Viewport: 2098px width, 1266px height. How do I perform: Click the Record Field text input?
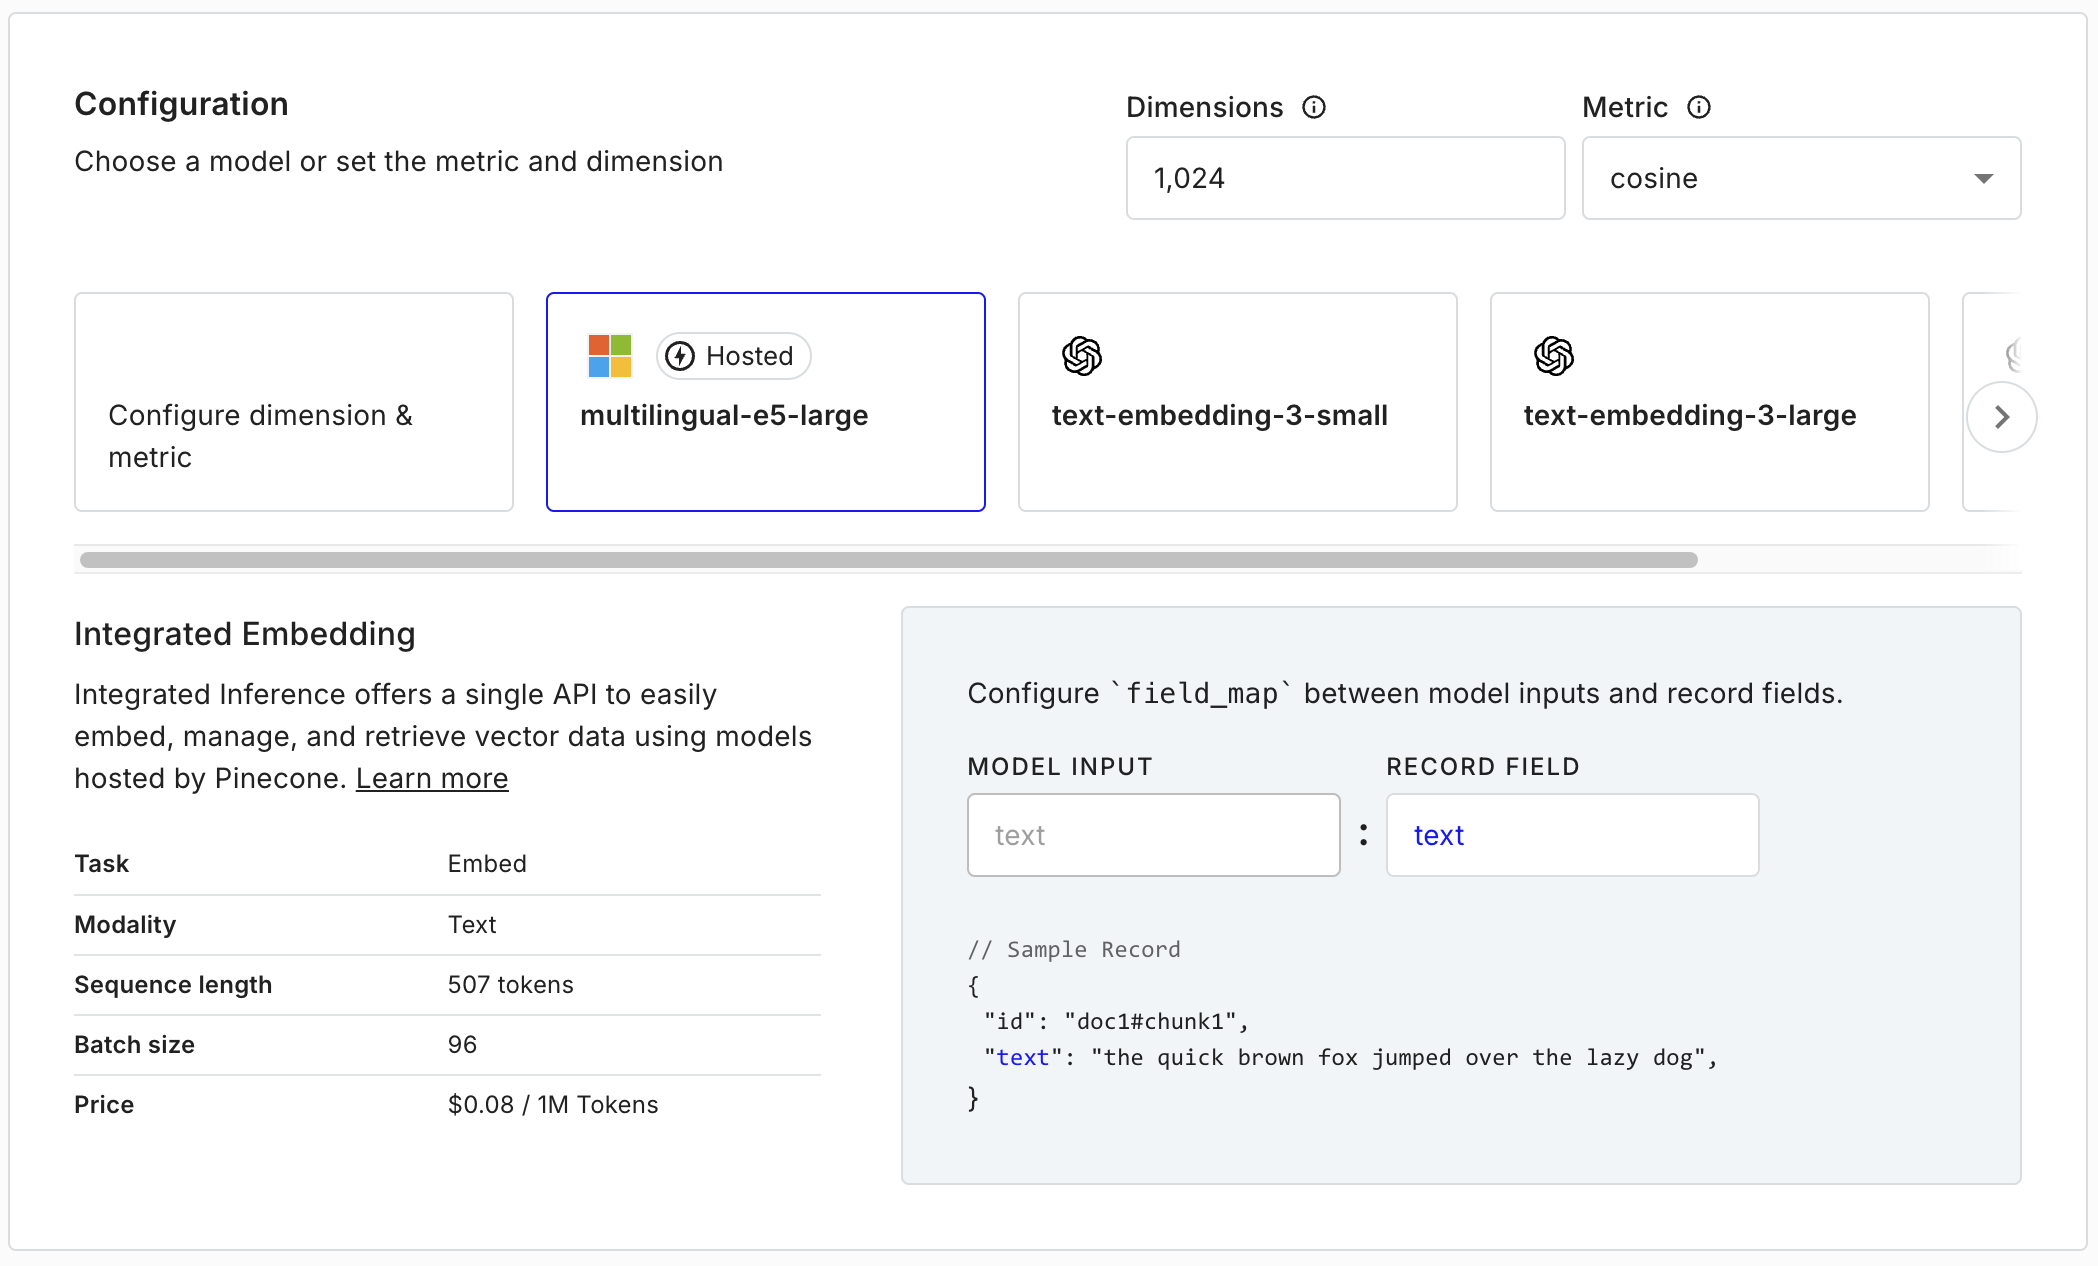point(1572,835)
